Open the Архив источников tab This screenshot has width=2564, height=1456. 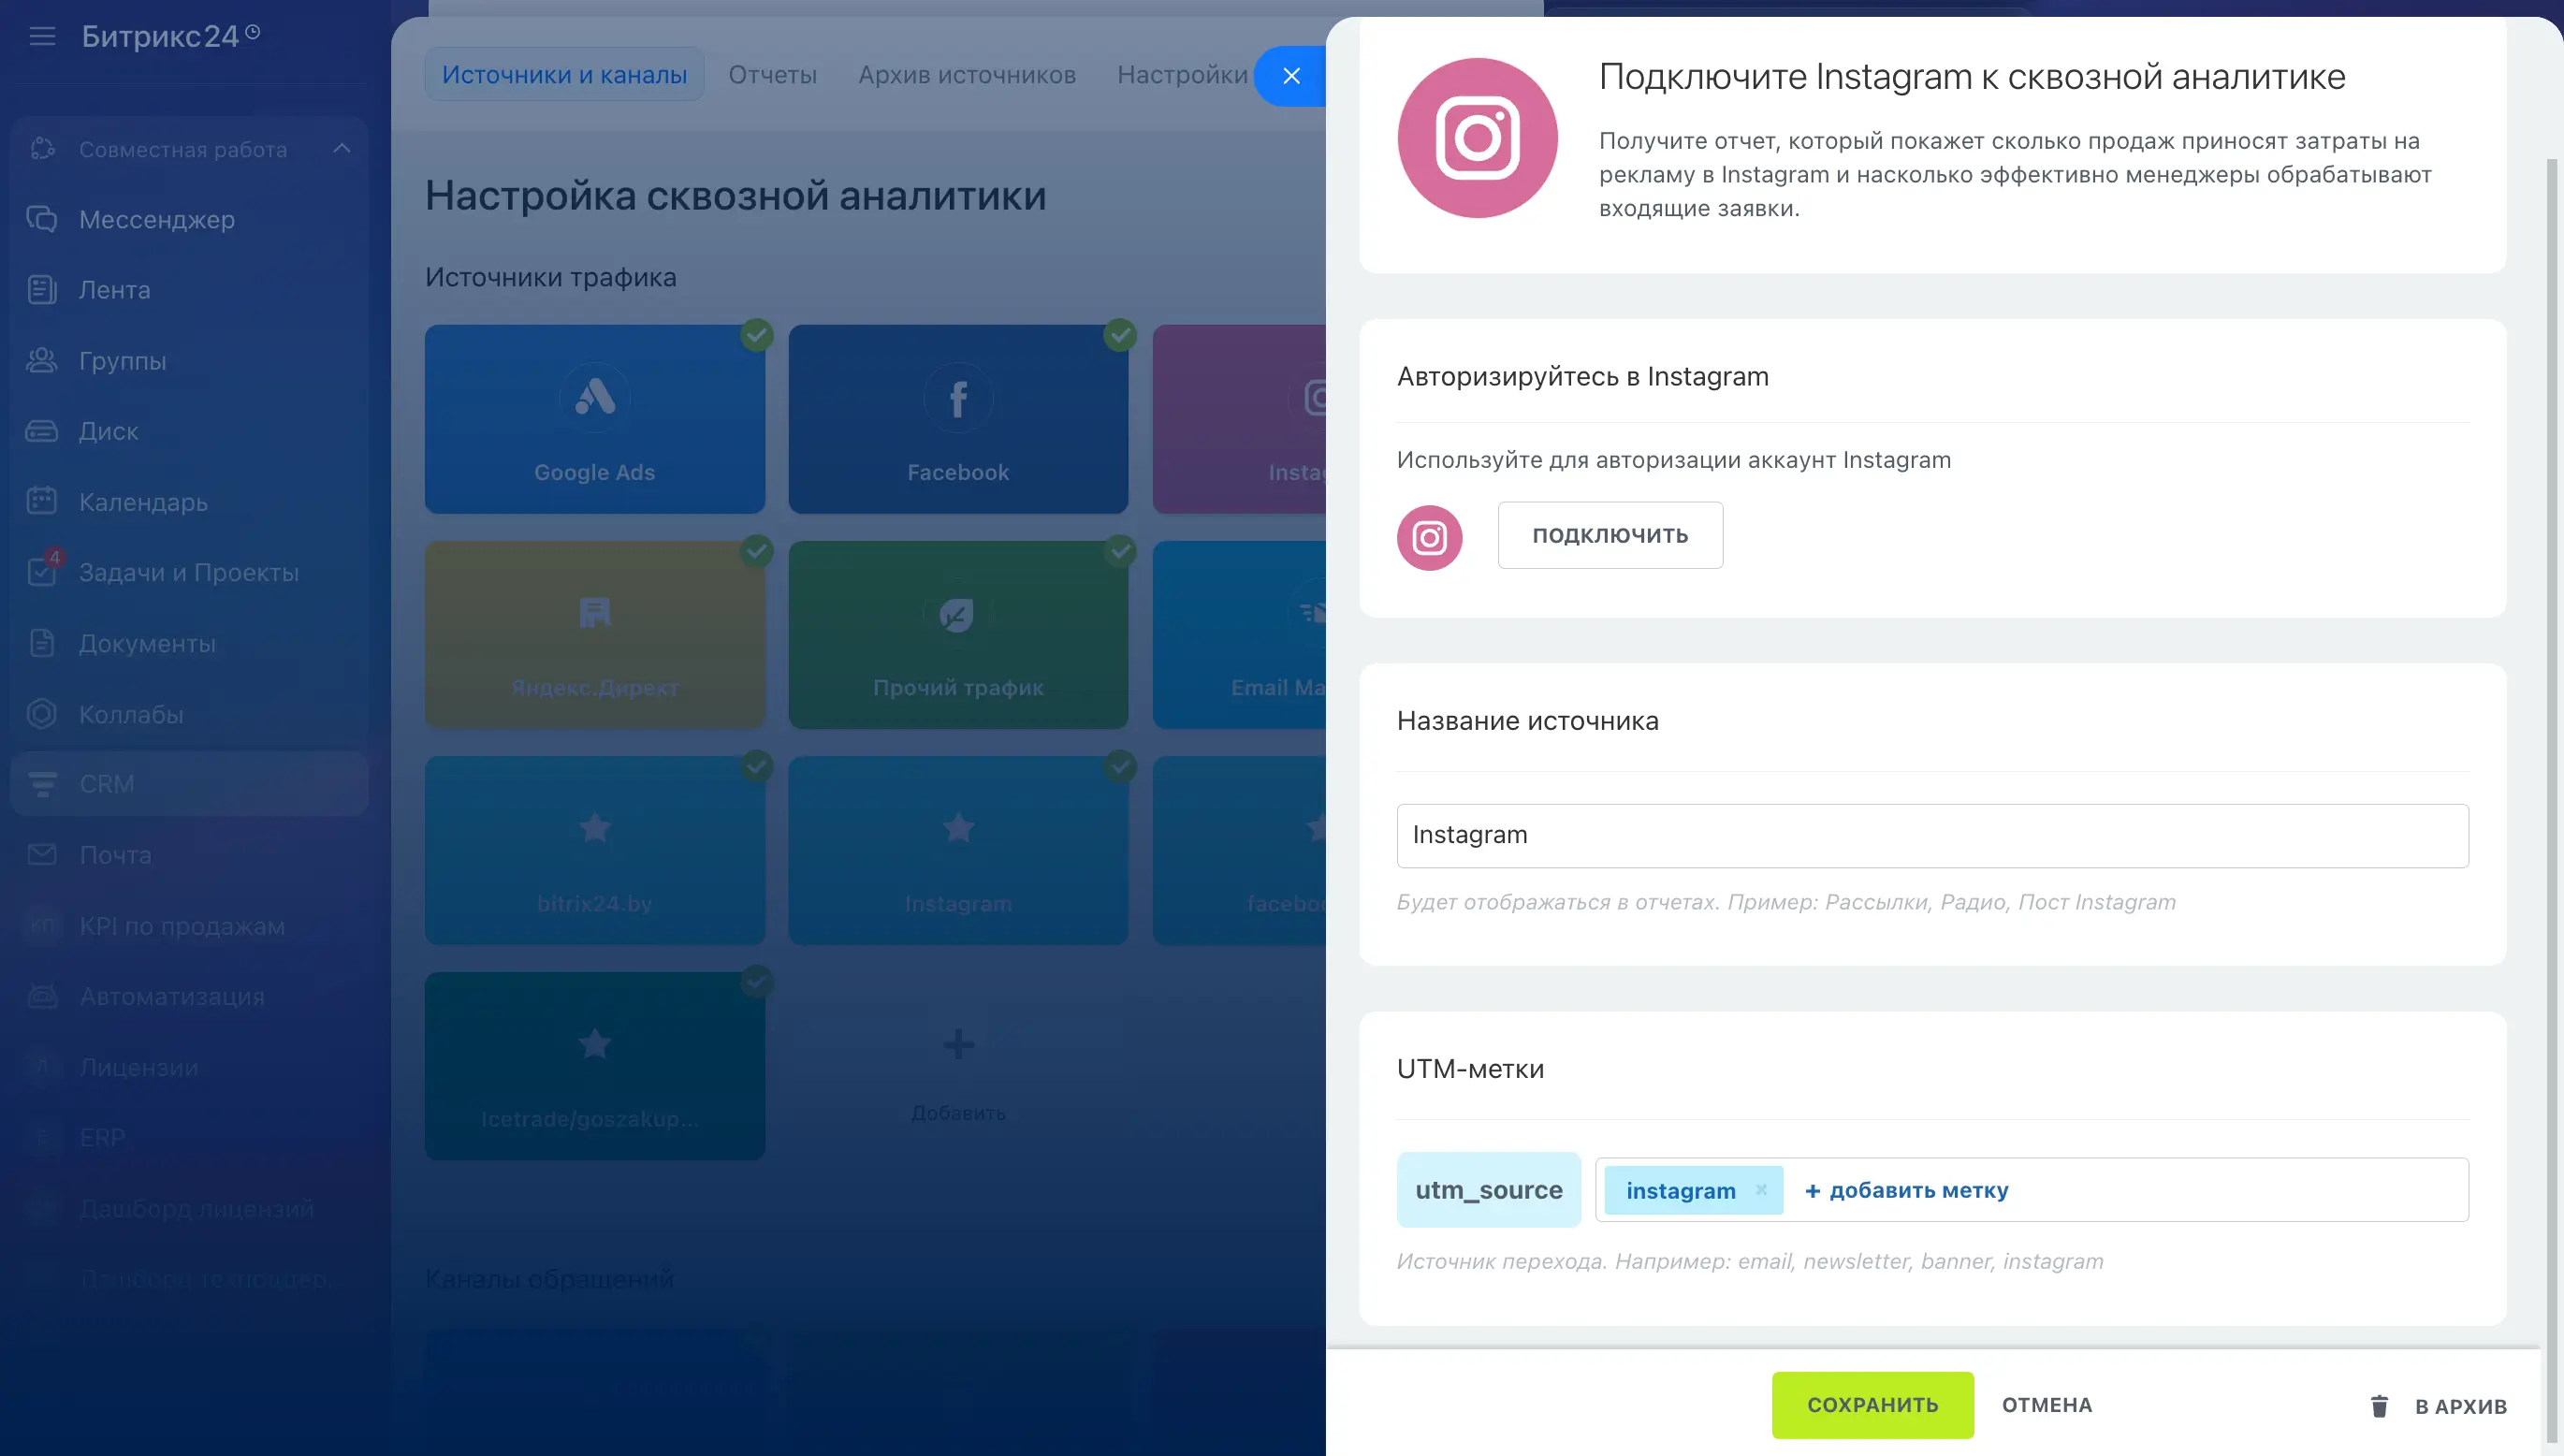[x=966, y=75]
